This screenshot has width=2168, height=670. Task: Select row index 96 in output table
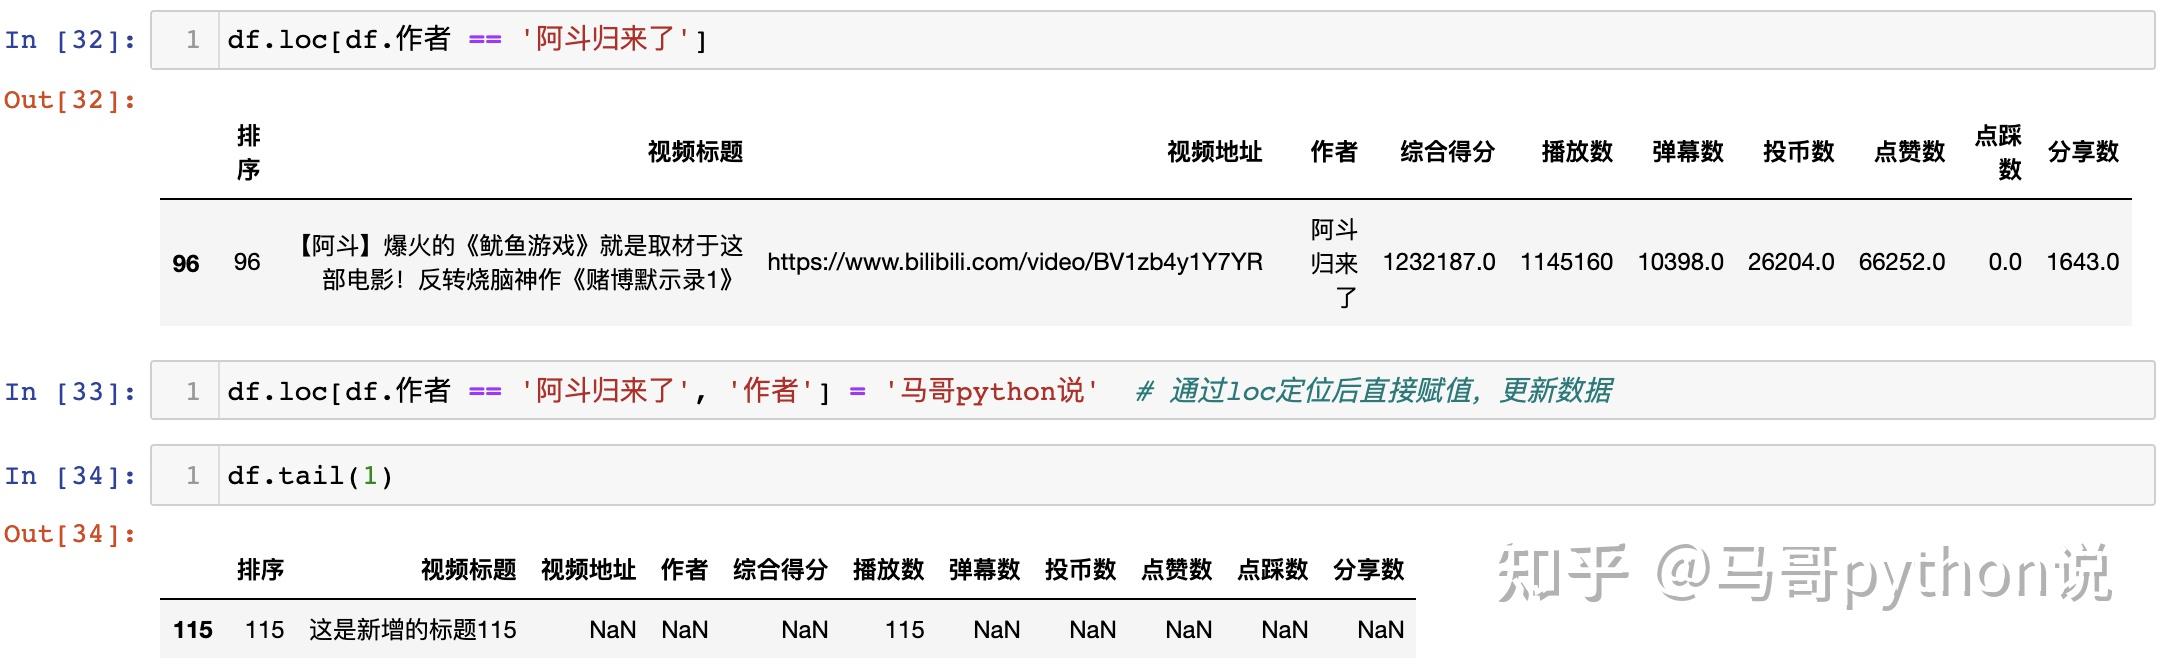point(186,263)
